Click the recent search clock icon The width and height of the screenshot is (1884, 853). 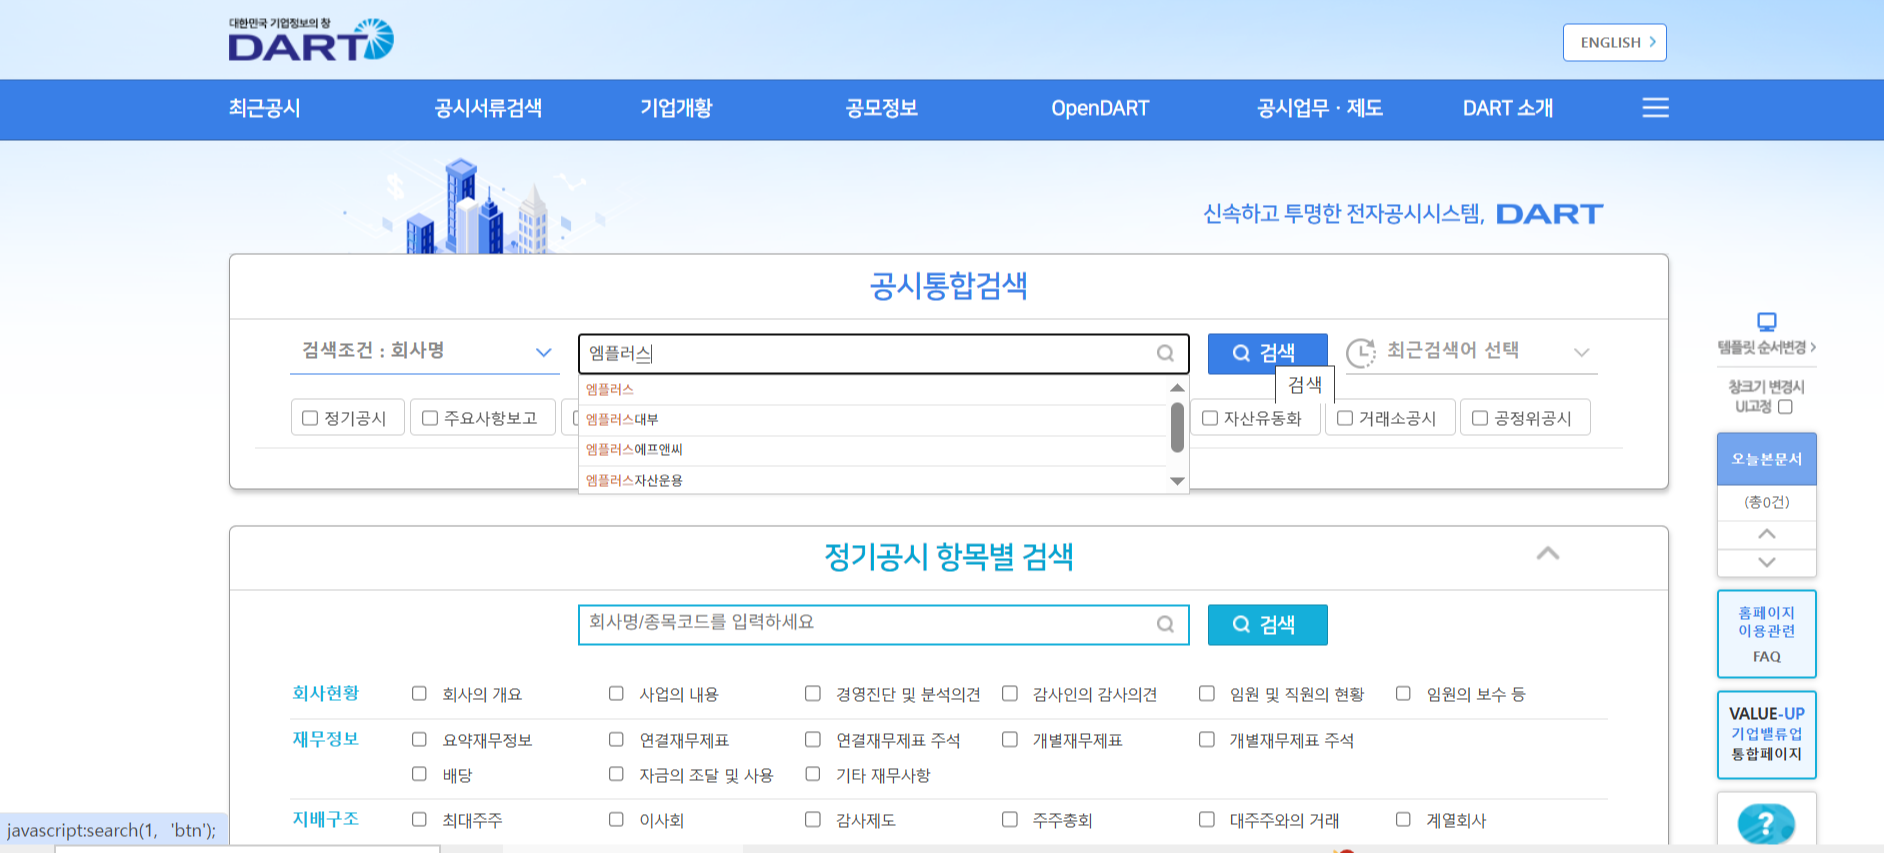pos(1361,352)
